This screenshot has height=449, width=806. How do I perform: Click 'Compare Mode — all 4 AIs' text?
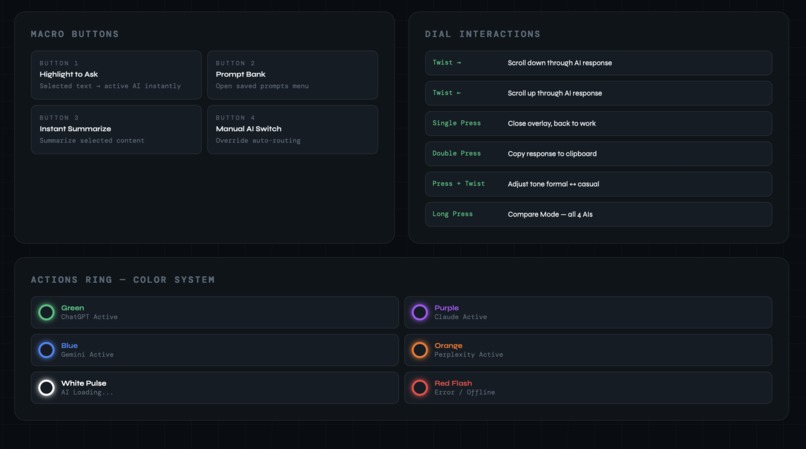tap(550, 214)
